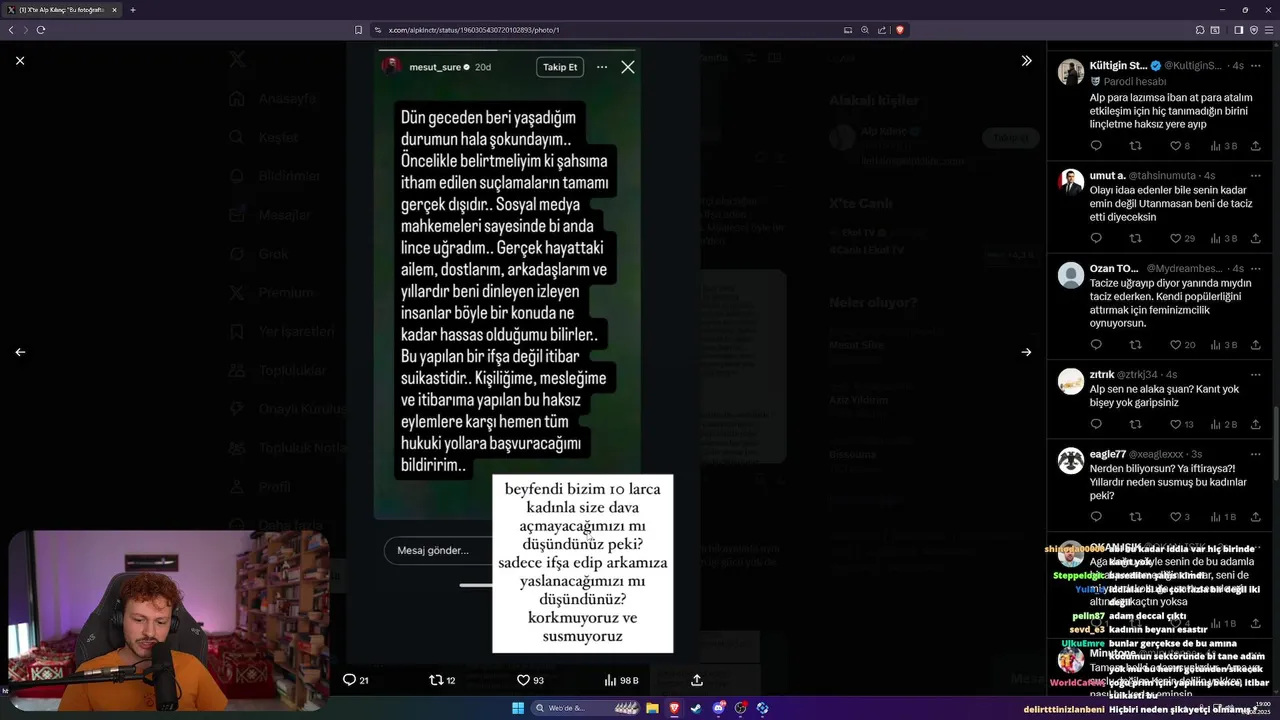Image resolution: width=1280 pixels, height=720 pixels.
Task: Open umut a. profile avatar
Action: (x=1071, y=181)
